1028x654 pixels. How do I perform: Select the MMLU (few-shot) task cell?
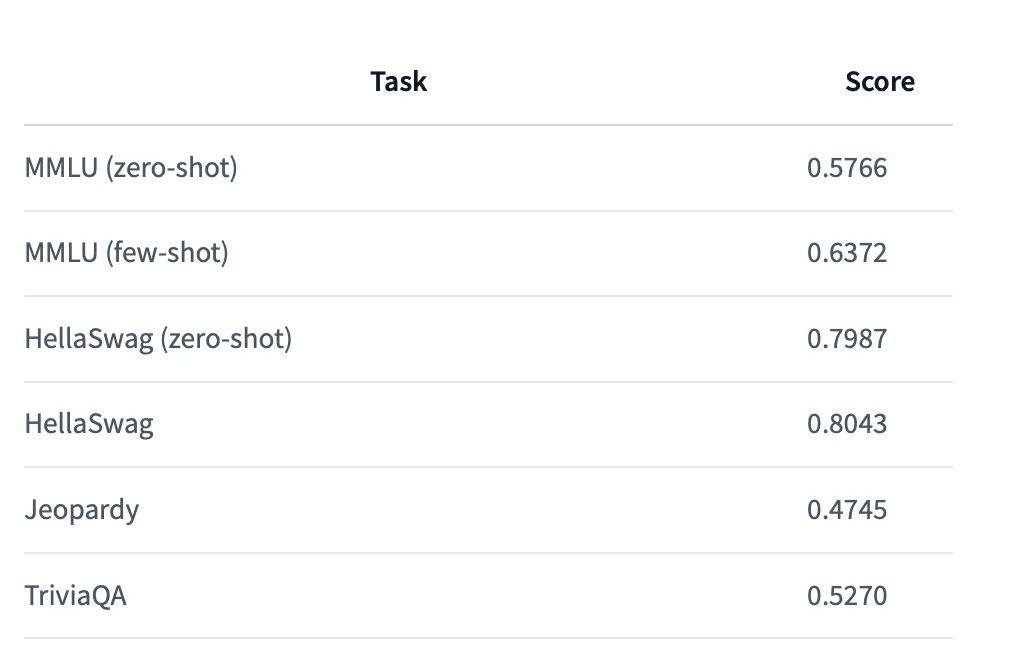(x=127, y=253)
